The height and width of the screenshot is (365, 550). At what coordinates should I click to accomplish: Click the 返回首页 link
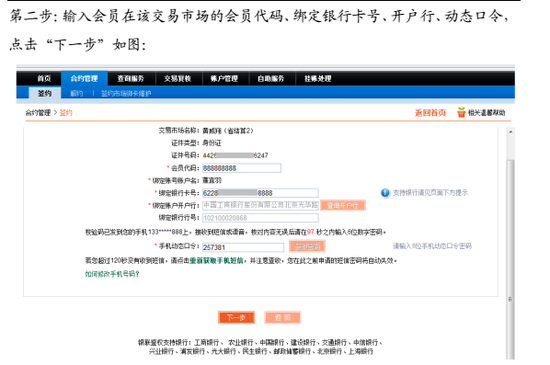(x=430, y=113)
